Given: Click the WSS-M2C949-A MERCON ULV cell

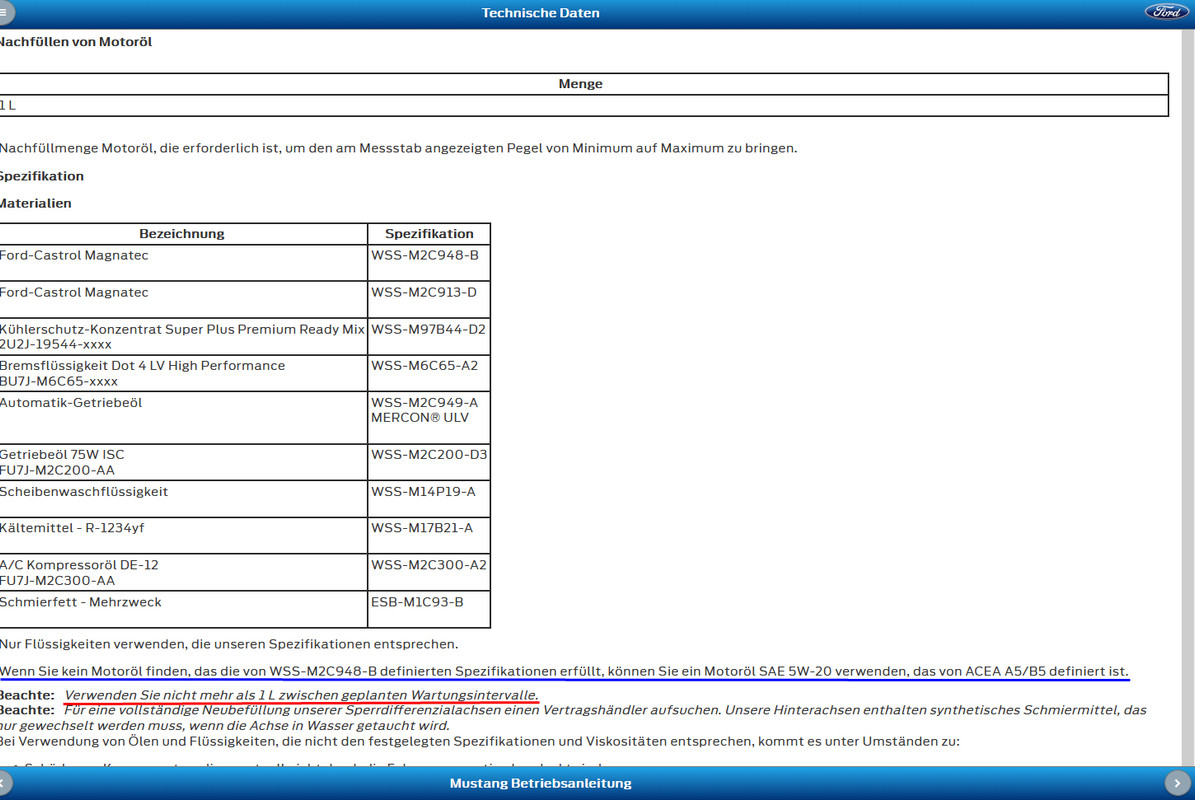Looking at the screenshot, I should [429, 418].
